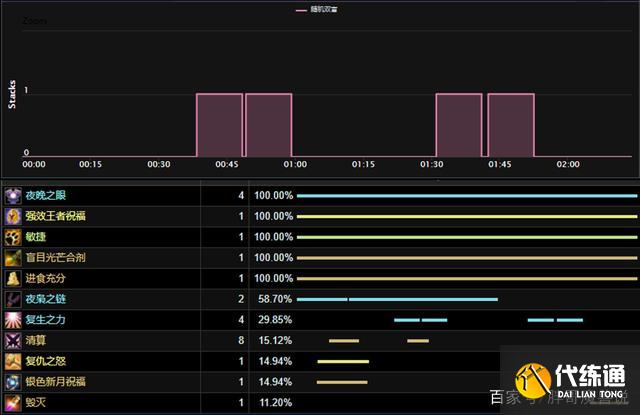Click the 复仇之怒 yellow uptime bar
Viewport: 640px width, 415px height.
[343, 362]
